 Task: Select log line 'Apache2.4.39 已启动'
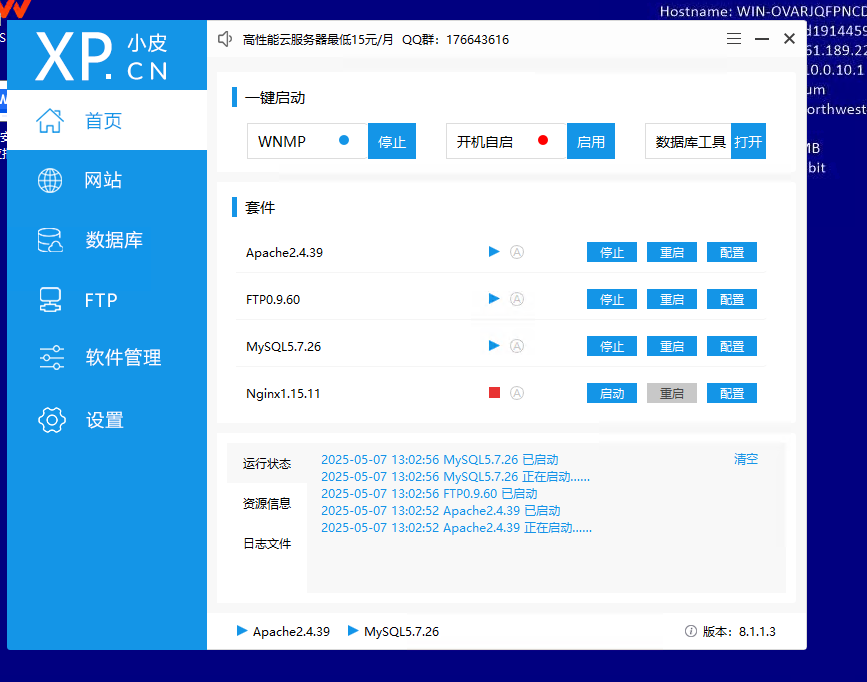[x=441, y=511]
